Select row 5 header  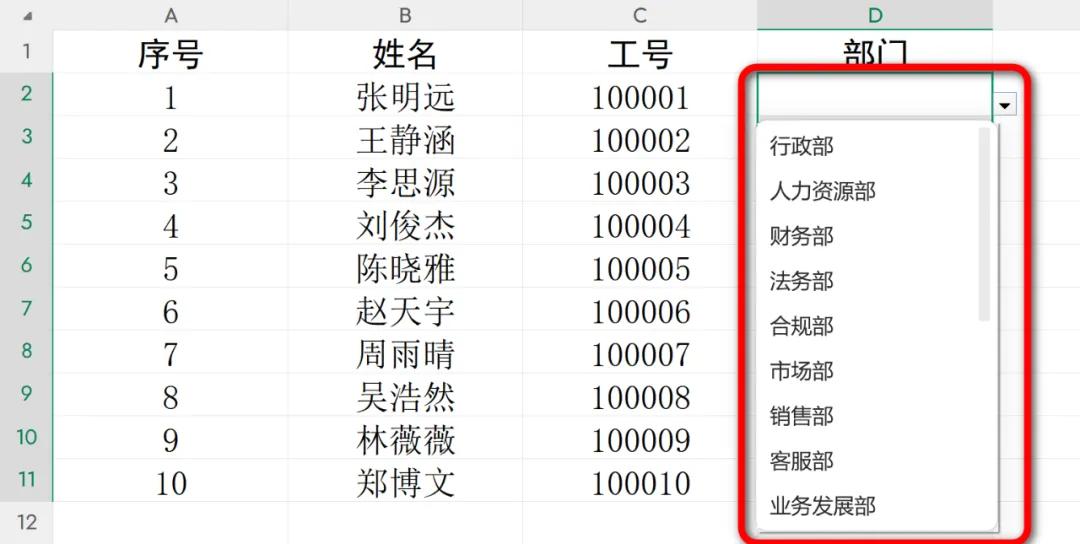26,222
